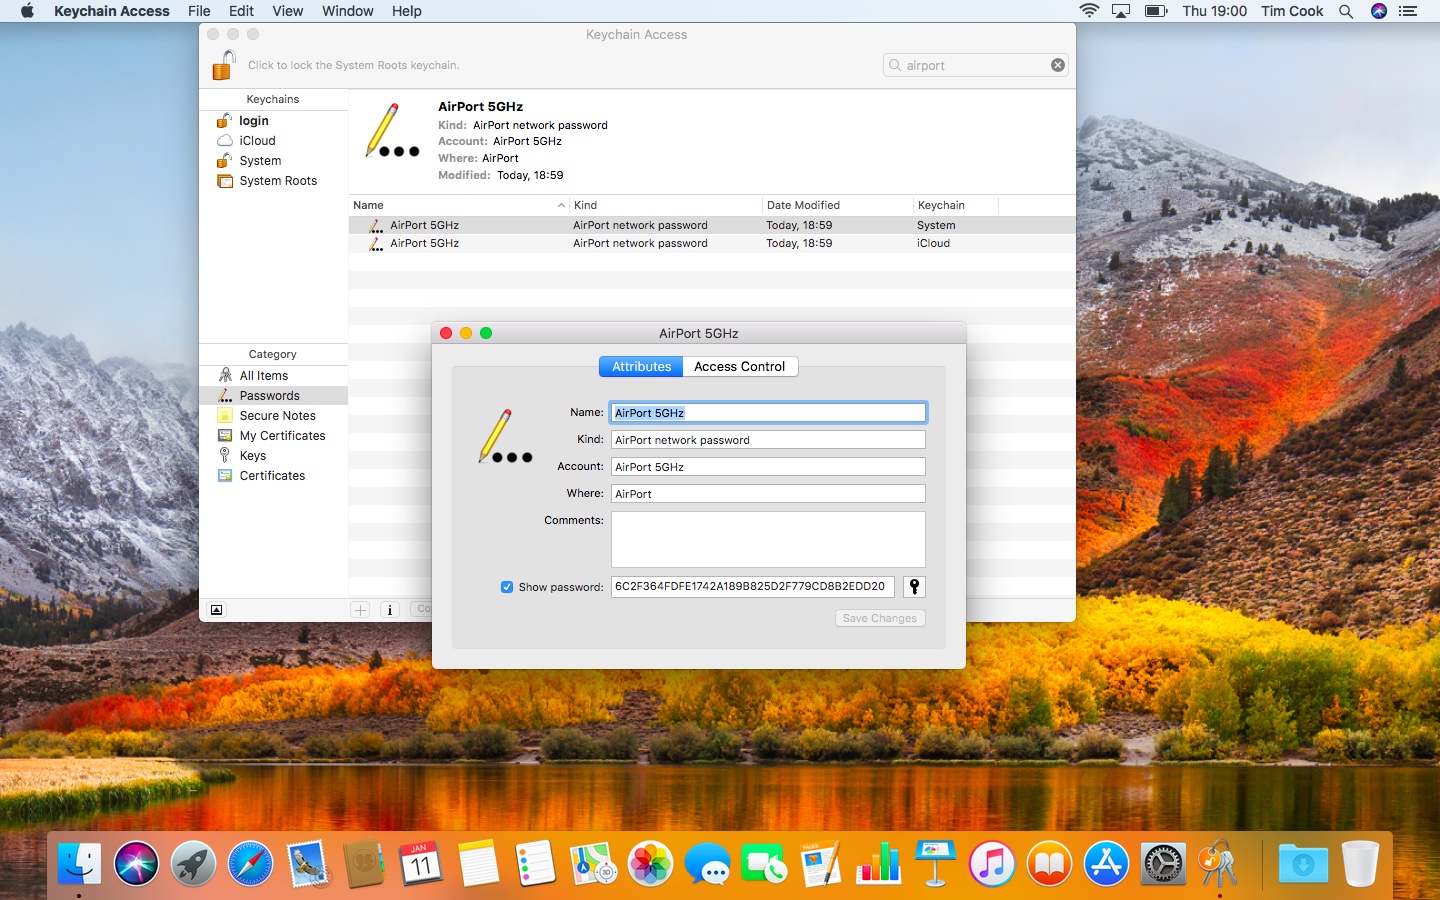This screenshot has width=1440, height=900.
Task: Select AirPort 5GHz row in iCloud keychain
Action: pyautogui.click(x=712, y=243)
